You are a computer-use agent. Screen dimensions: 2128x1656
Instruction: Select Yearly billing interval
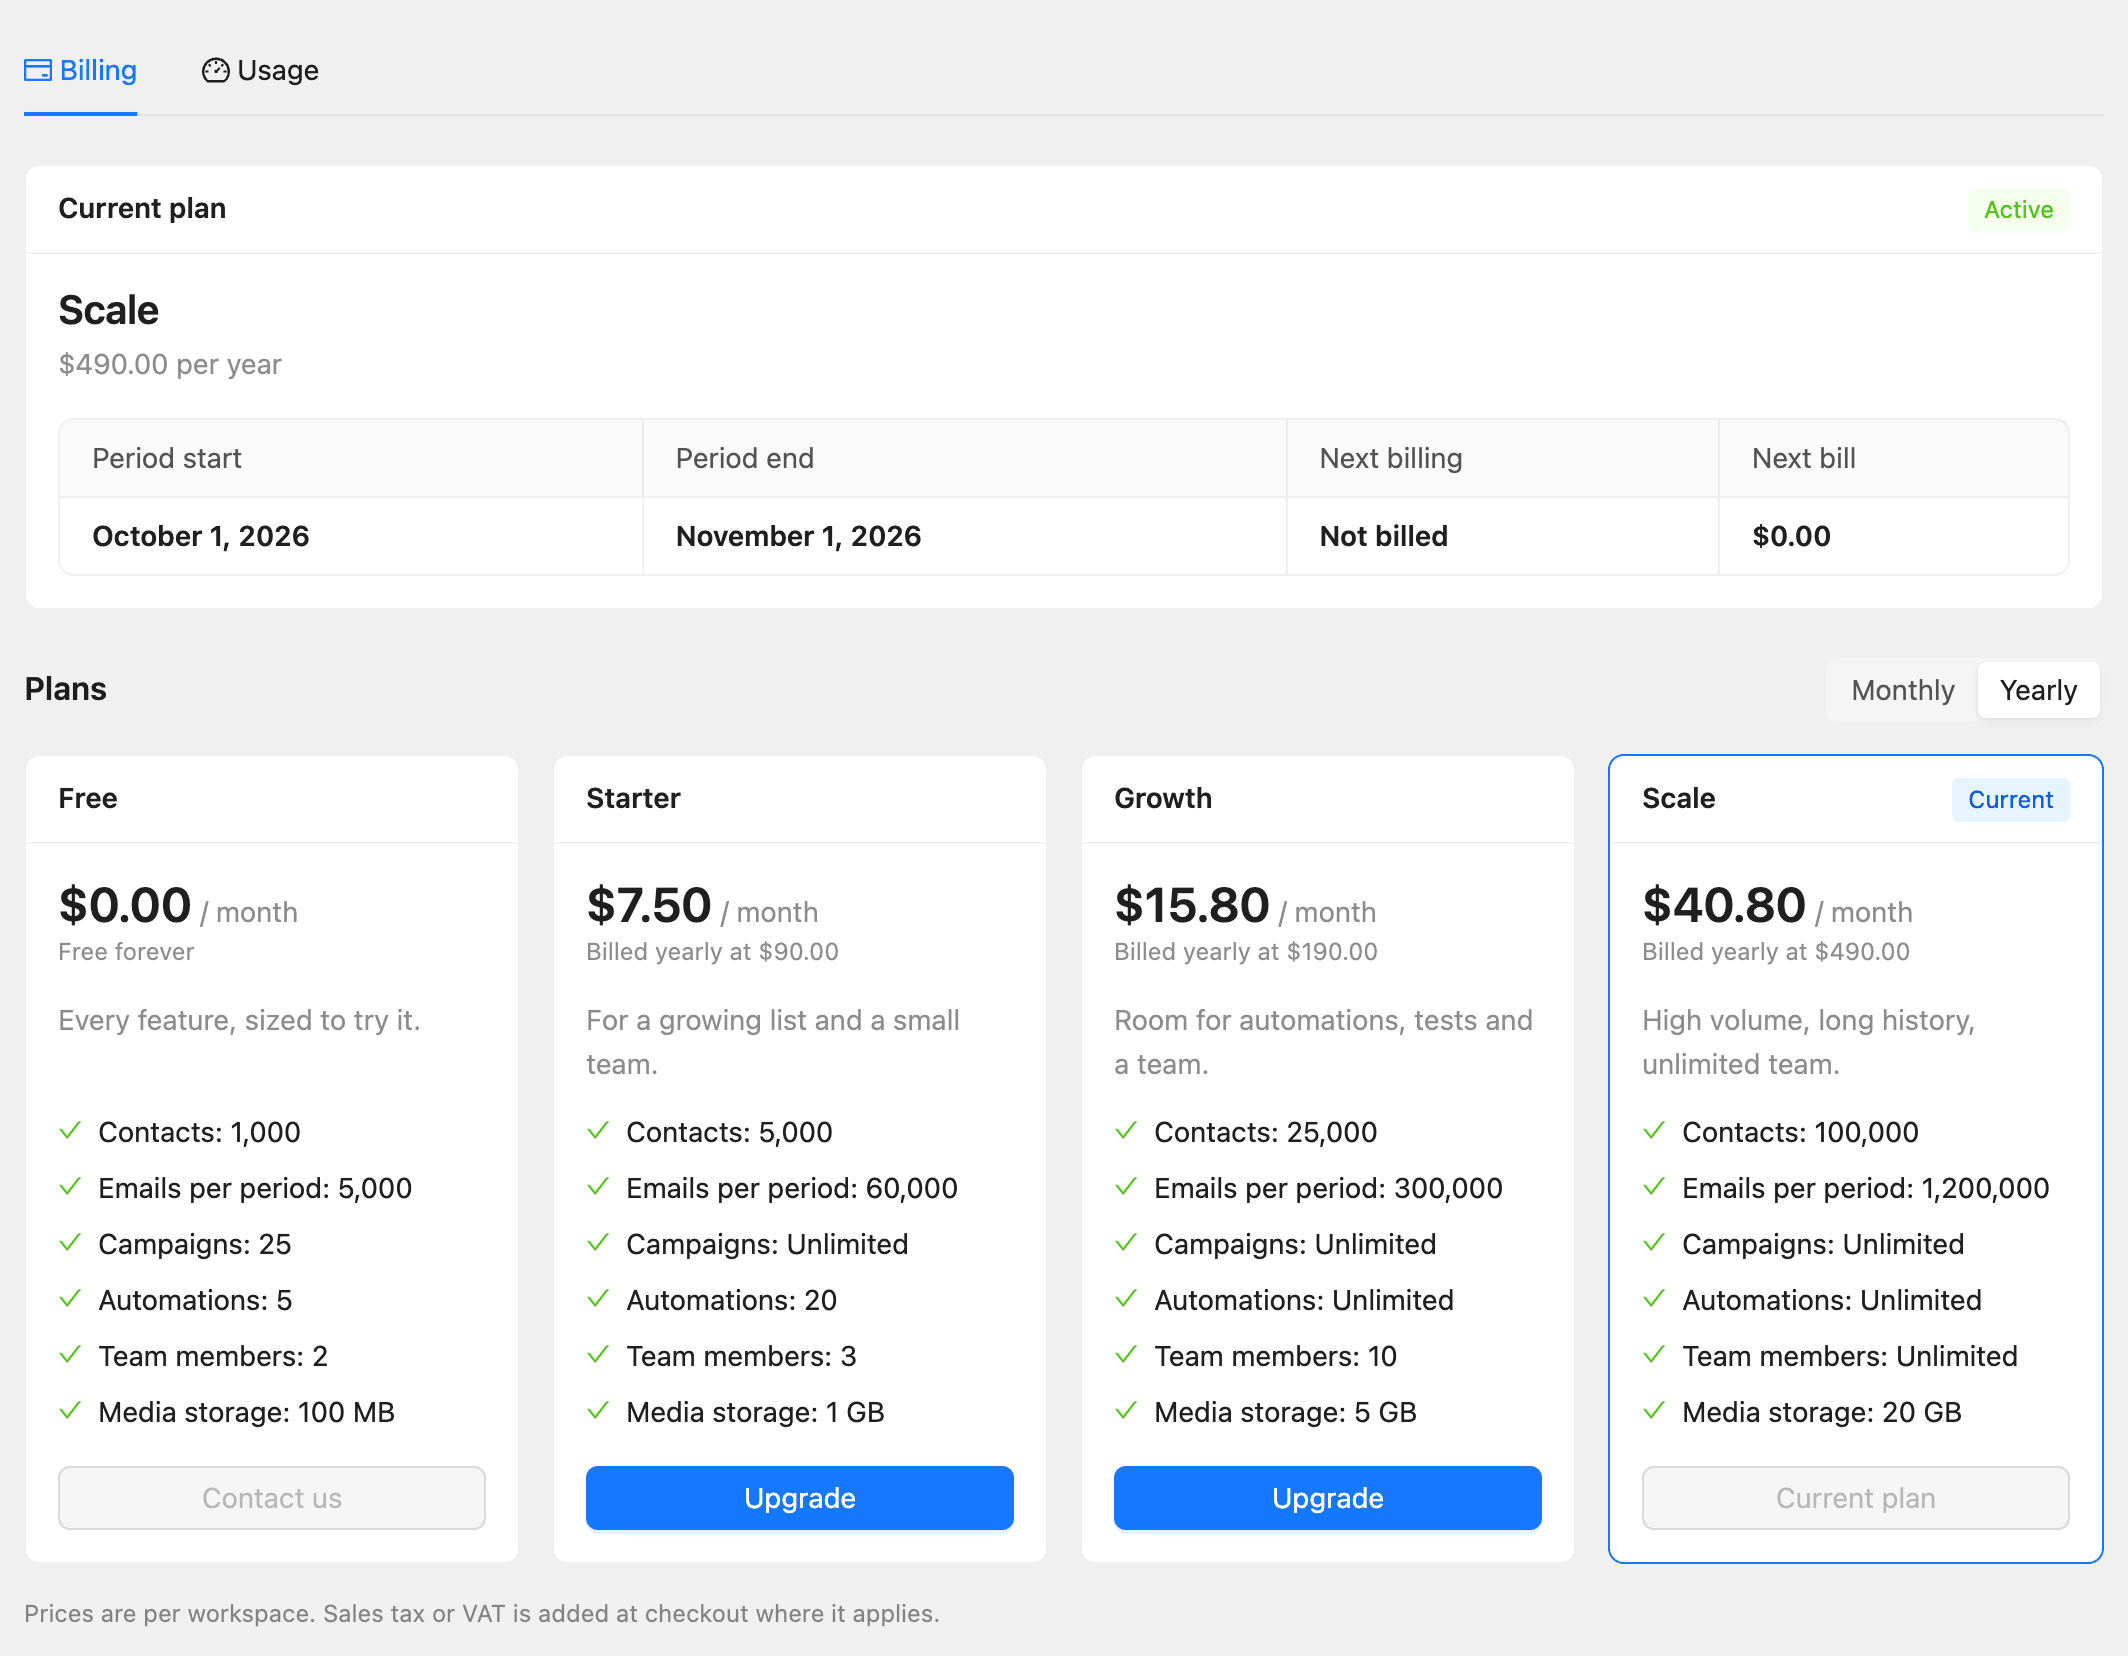[2038, 690]
